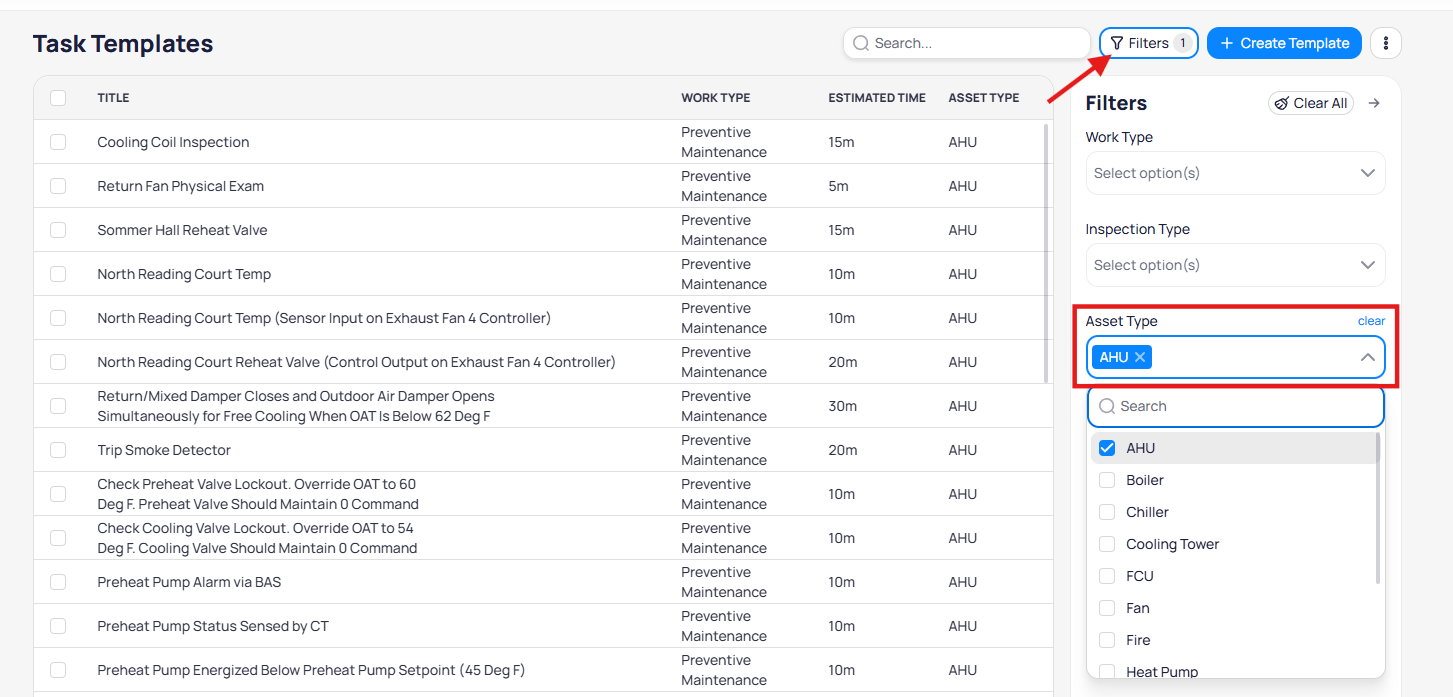Screen dimensions: 1453x697
Task: Collapse the Filters panel with arrow icon
Action: coord(1374,103)
